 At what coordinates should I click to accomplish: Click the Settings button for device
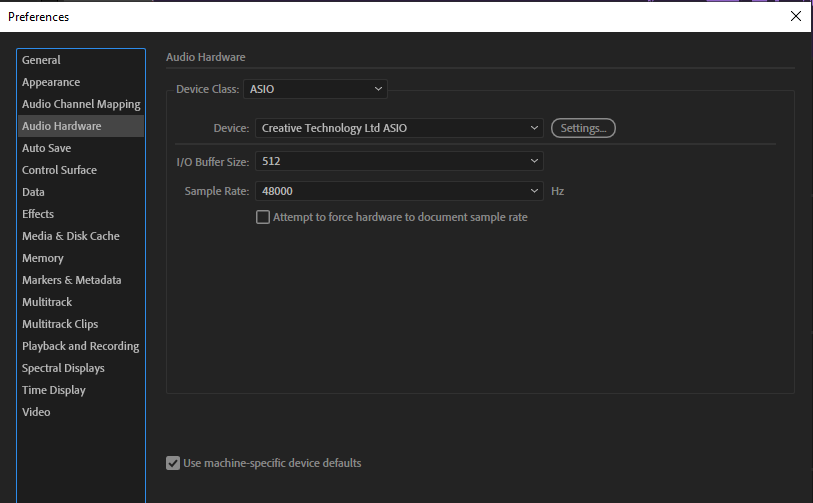pos(583,128)
